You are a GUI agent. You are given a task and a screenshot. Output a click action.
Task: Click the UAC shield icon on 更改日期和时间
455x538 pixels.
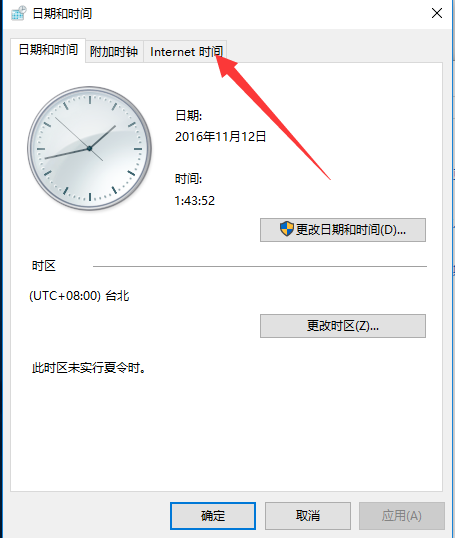pos(287,229)
